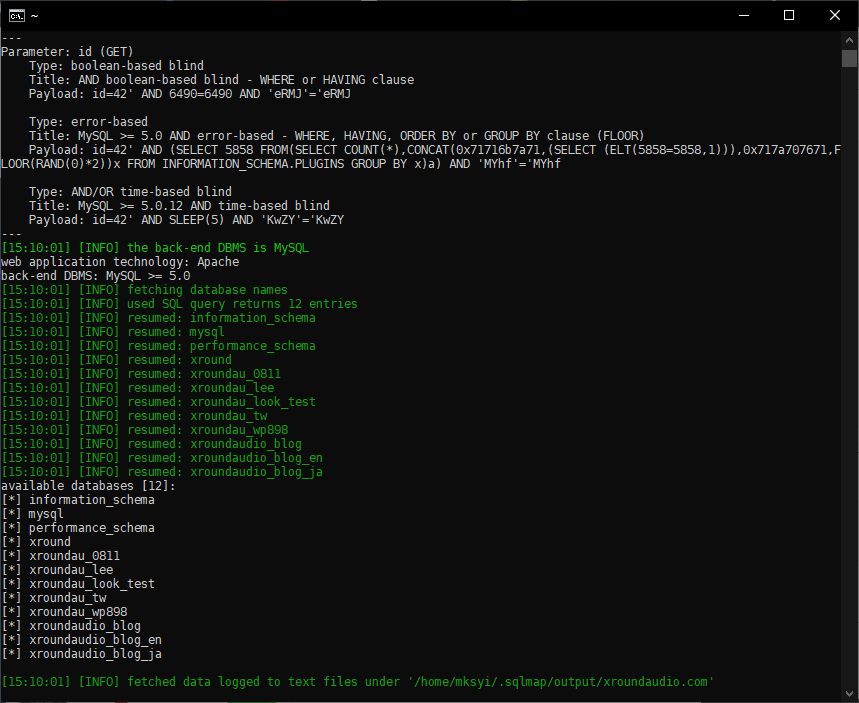This screenshot has height=703, width=859.
Task: Click the error-based FLOOR title line
Action: [336, 136]
